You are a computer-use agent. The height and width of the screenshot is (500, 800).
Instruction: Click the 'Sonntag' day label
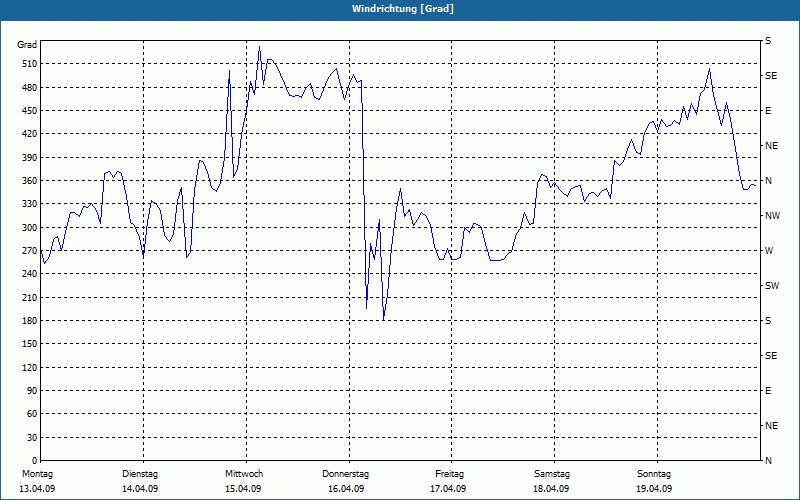pyautogui.click(x=654, y=474)
